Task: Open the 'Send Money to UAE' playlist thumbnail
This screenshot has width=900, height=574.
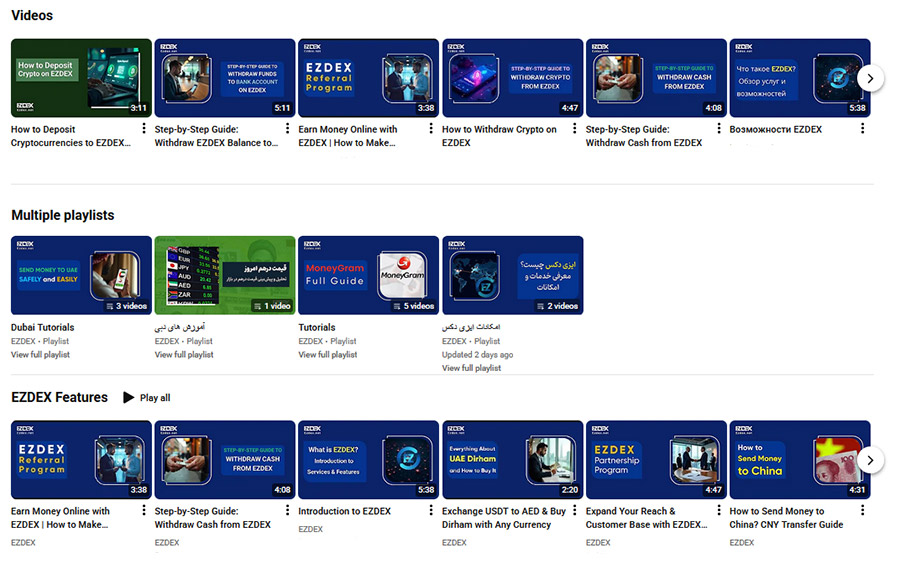Action: (x=81, y=275)
